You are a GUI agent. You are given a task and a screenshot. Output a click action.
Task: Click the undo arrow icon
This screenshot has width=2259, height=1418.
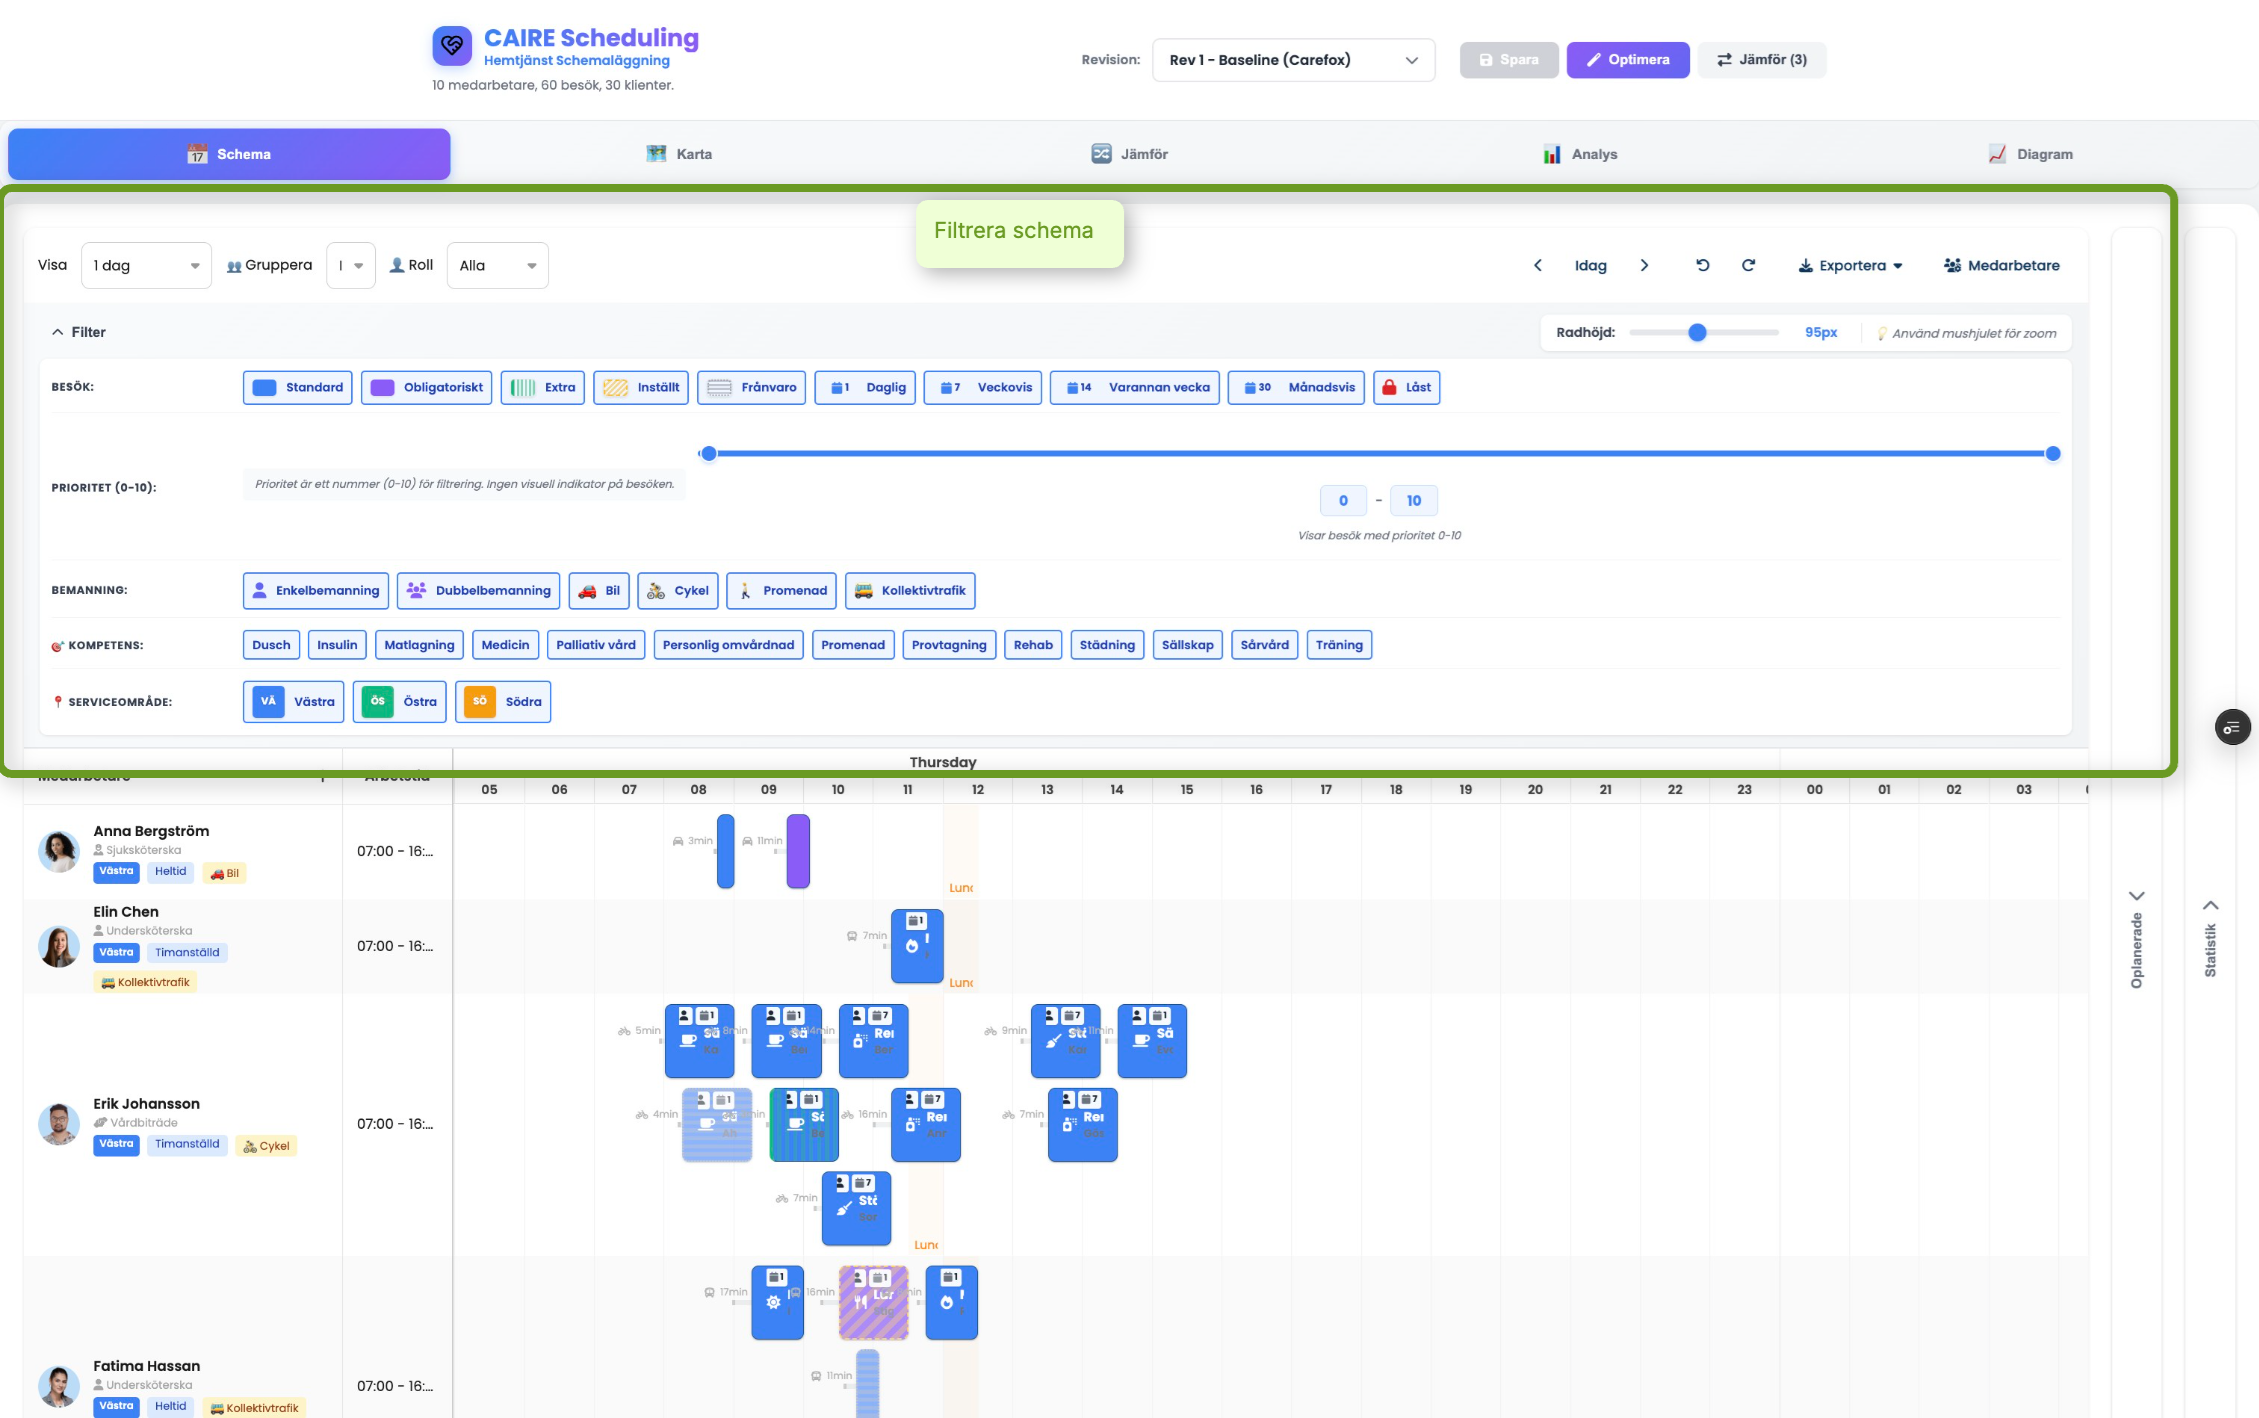point(1702,265)
